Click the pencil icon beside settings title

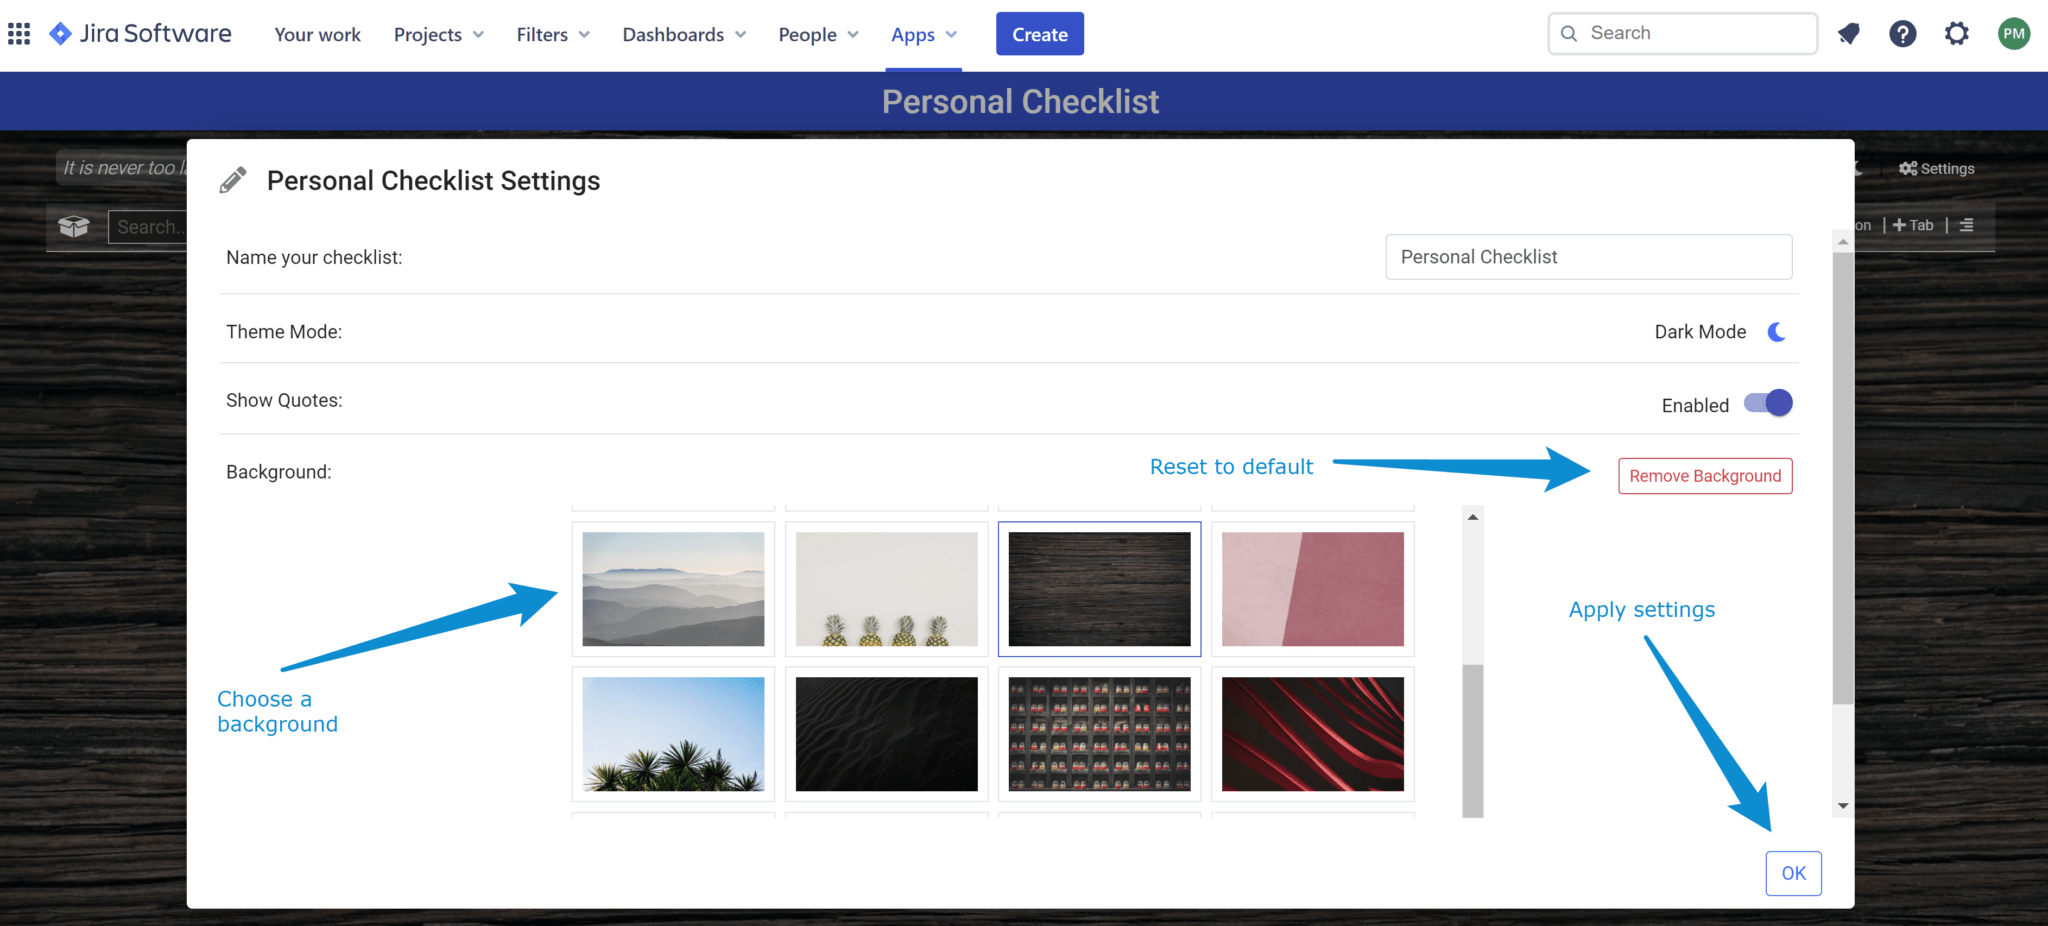tap(233, 180)
